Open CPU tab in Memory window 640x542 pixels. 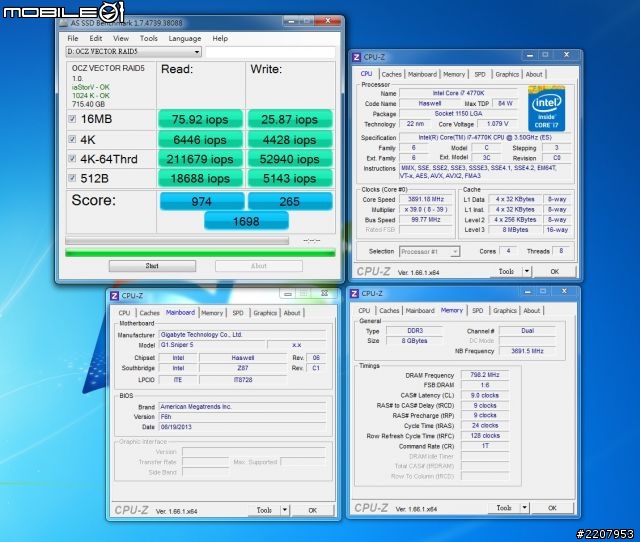coord(364,311)
